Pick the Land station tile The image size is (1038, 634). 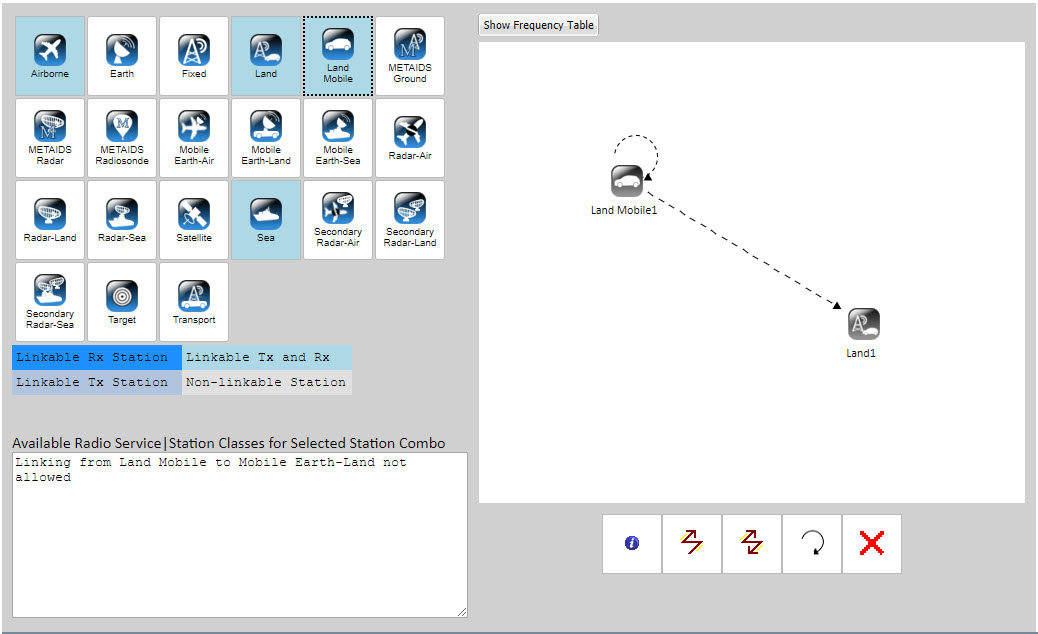tap(265, 56)
